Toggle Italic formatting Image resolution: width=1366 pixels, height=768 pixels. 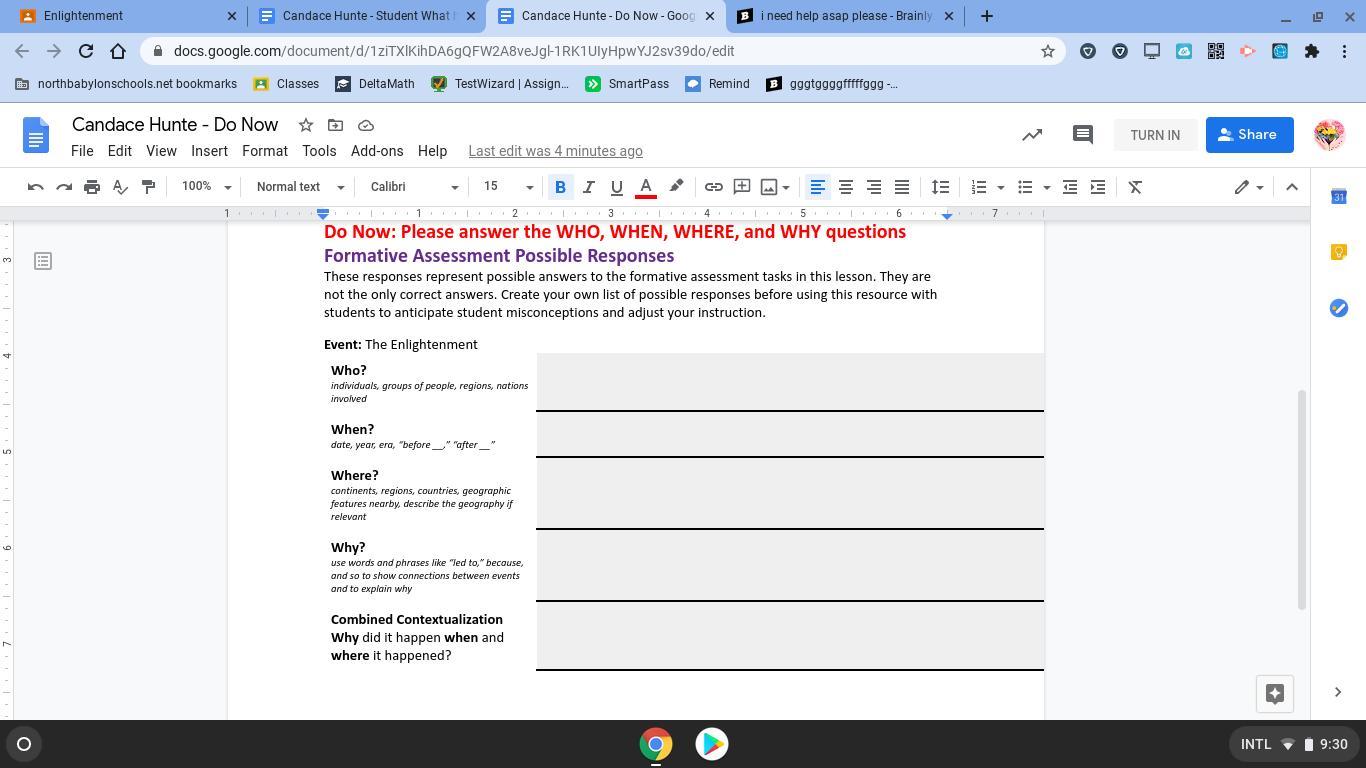[x=588, y=187]
